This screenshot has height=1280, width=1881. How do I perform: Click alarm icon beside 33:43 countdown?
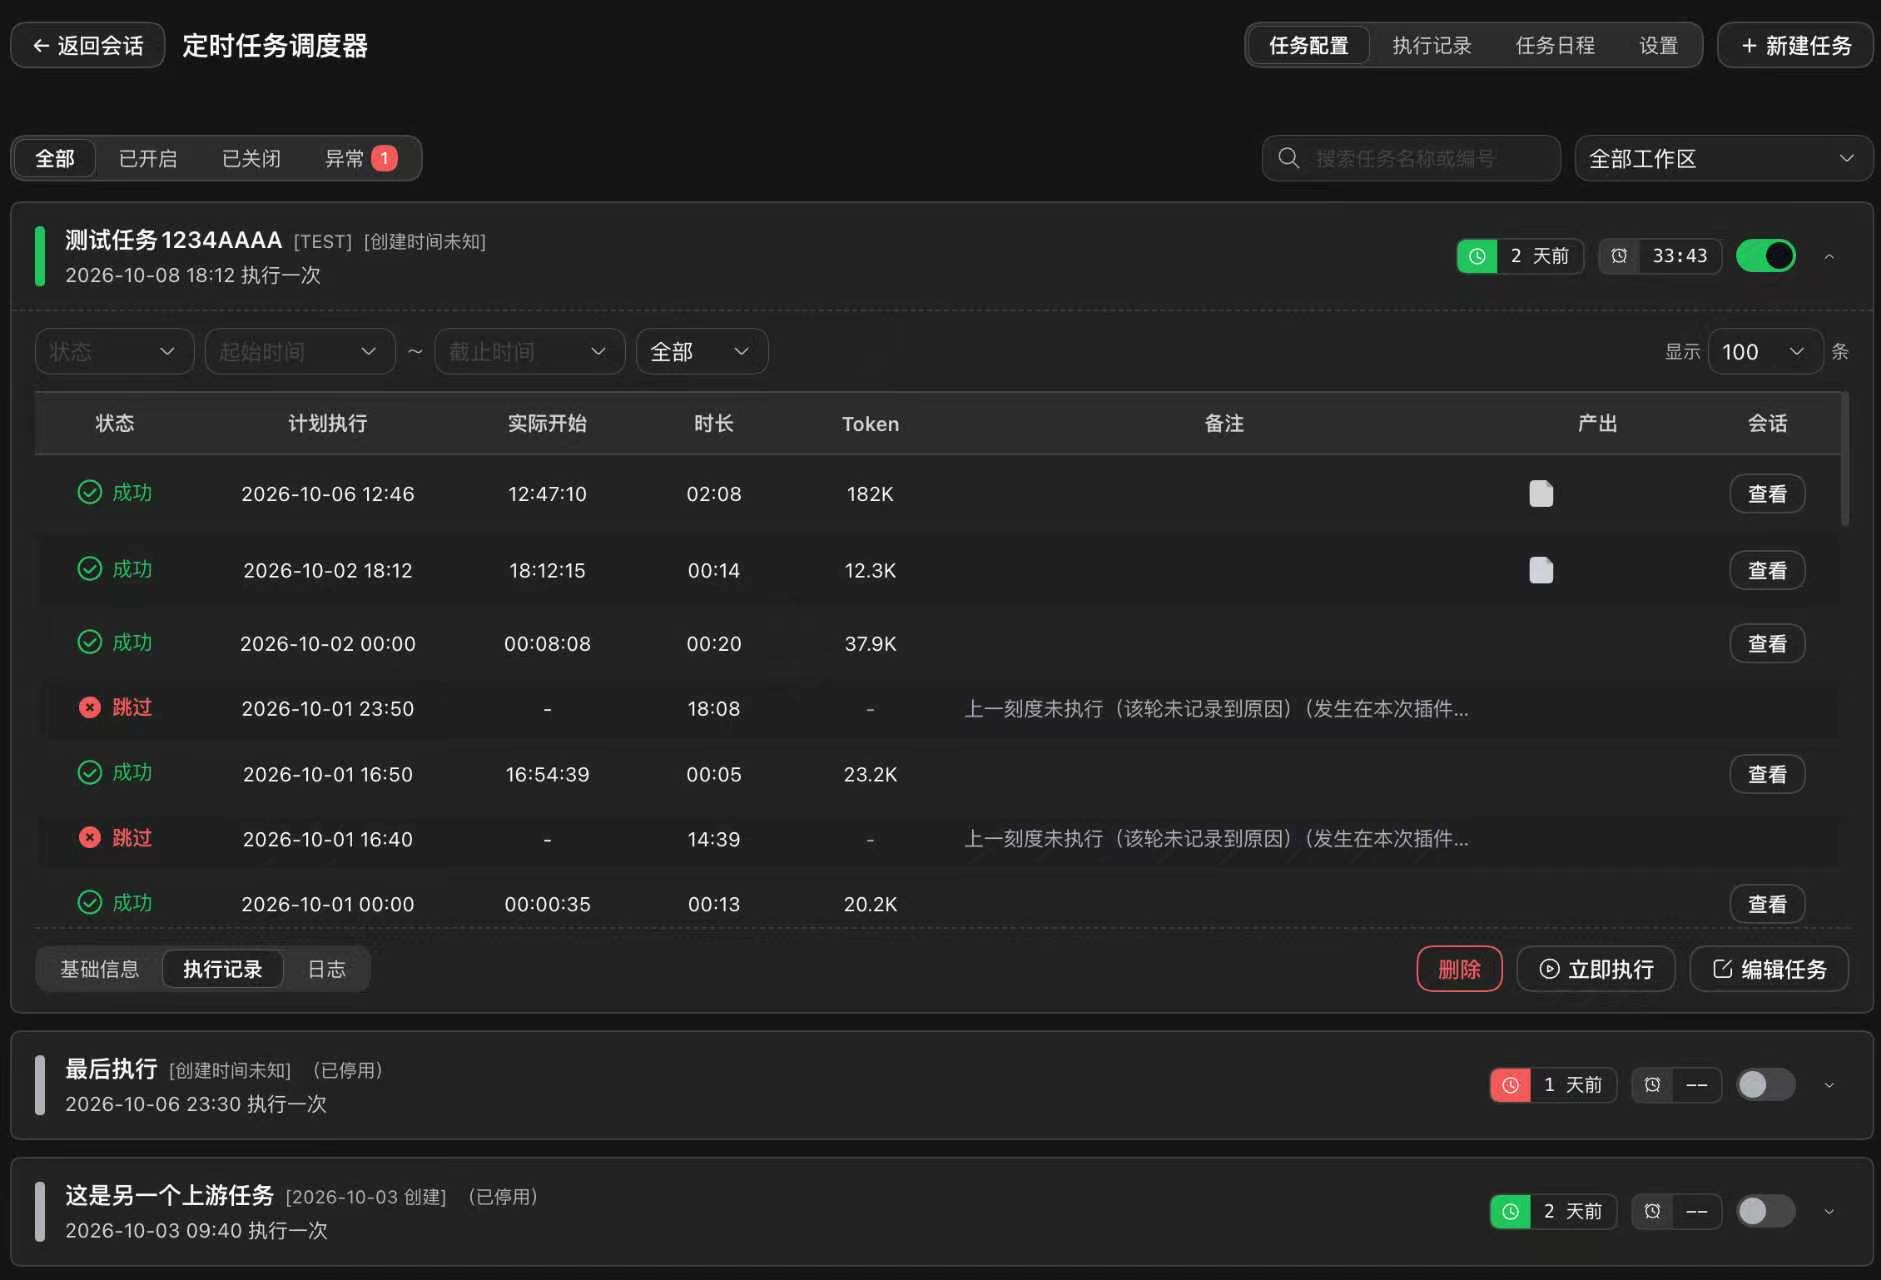(x=1619, y=256)
